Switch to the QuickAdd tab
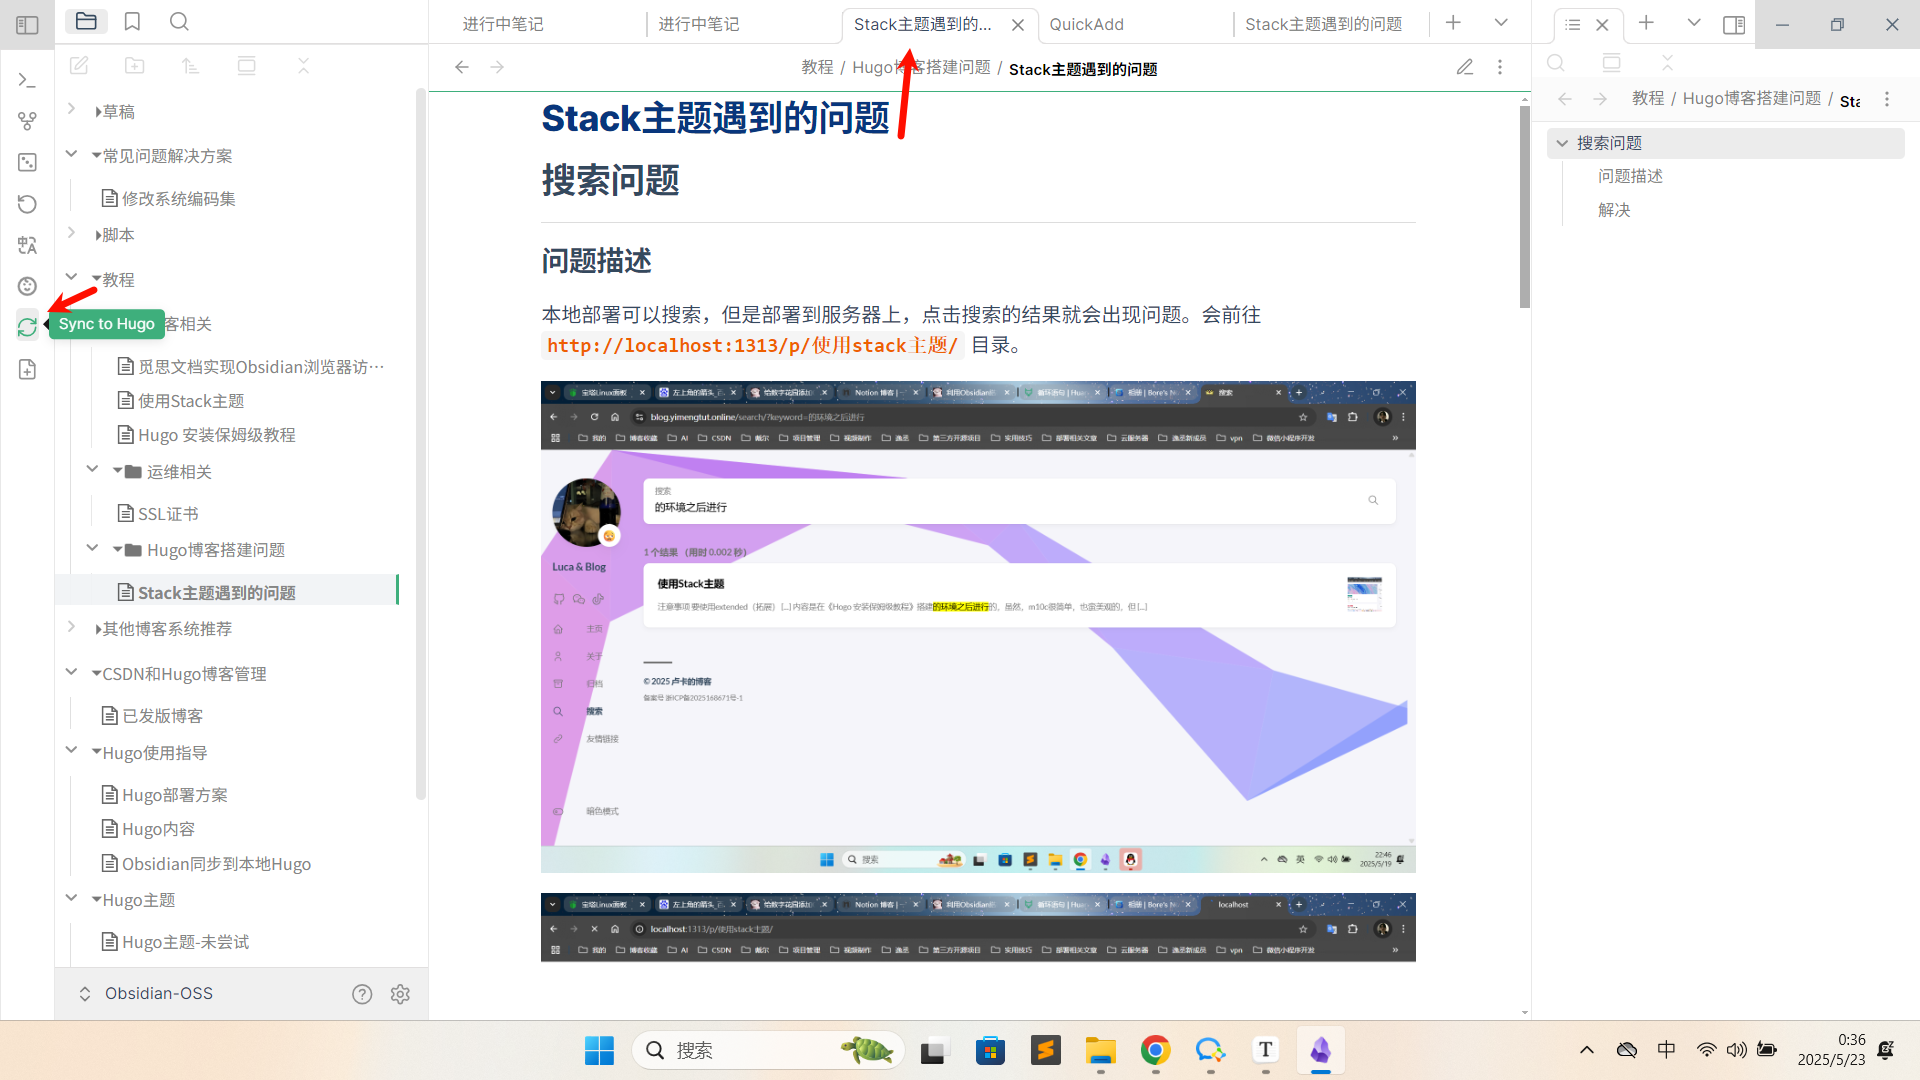 tap(1087, 24)
